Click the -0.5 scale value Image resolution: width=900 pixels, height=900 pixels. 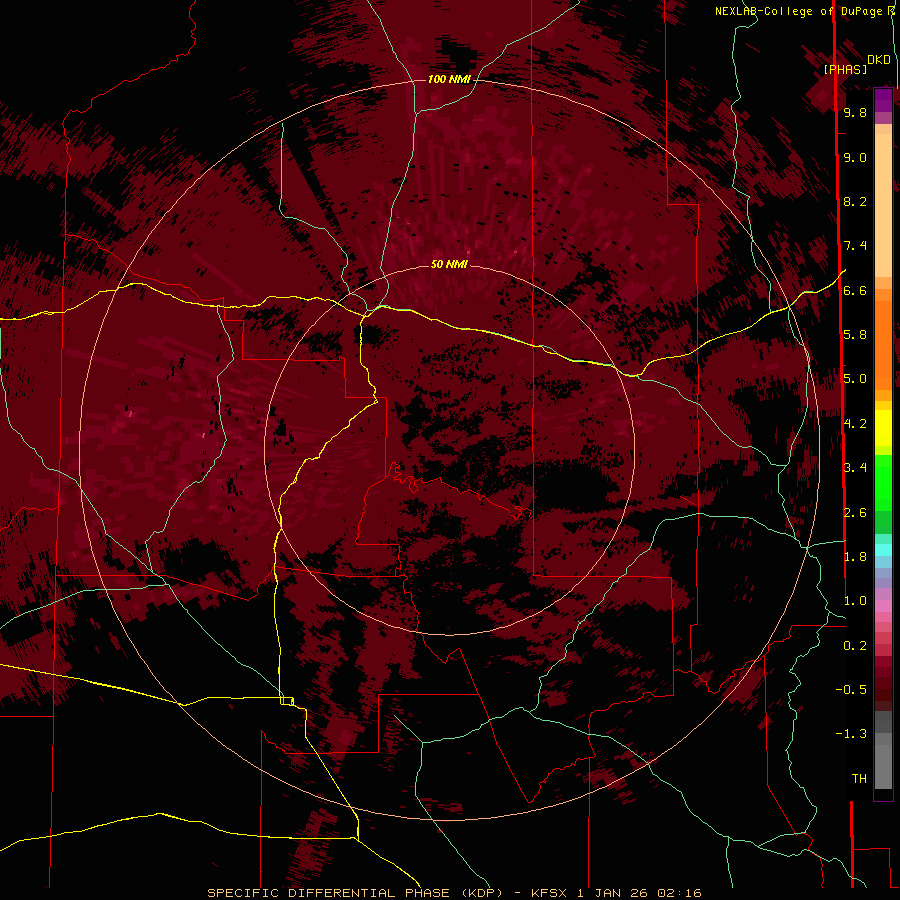pyautogui.click(x=851, y=690)
